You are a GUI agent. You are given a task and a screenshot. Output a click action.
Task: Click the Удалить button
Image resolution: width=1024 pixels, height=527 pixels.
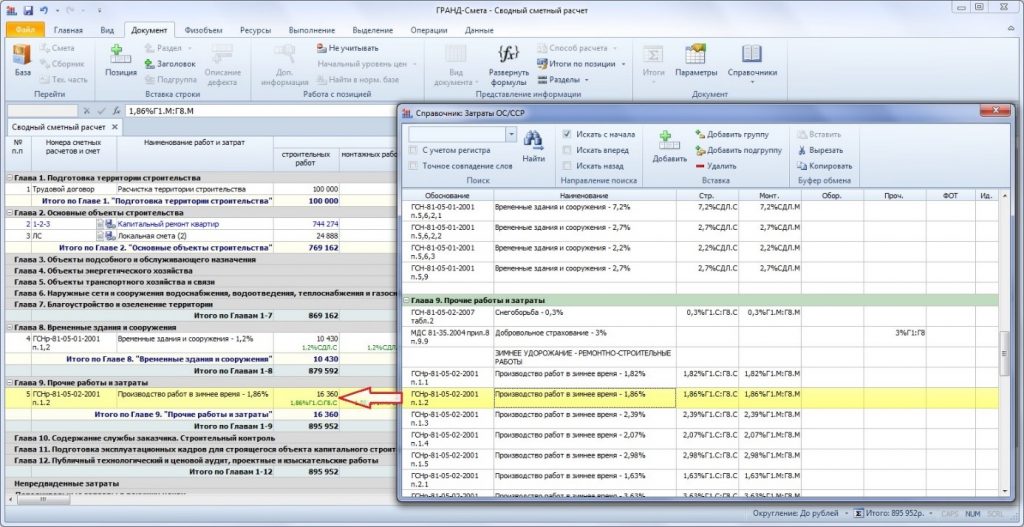pos(720,166)
